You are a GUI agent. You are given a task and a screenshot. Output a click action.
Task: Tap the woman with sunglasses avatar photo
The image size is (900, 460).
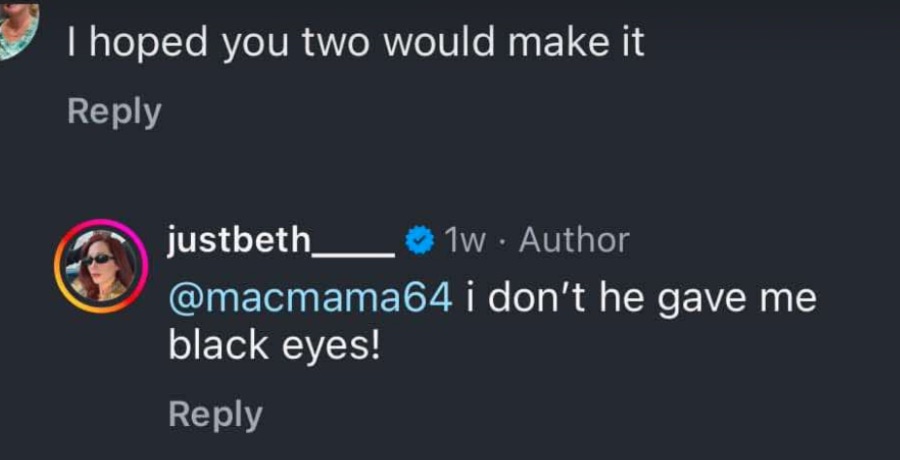point(100,266)
